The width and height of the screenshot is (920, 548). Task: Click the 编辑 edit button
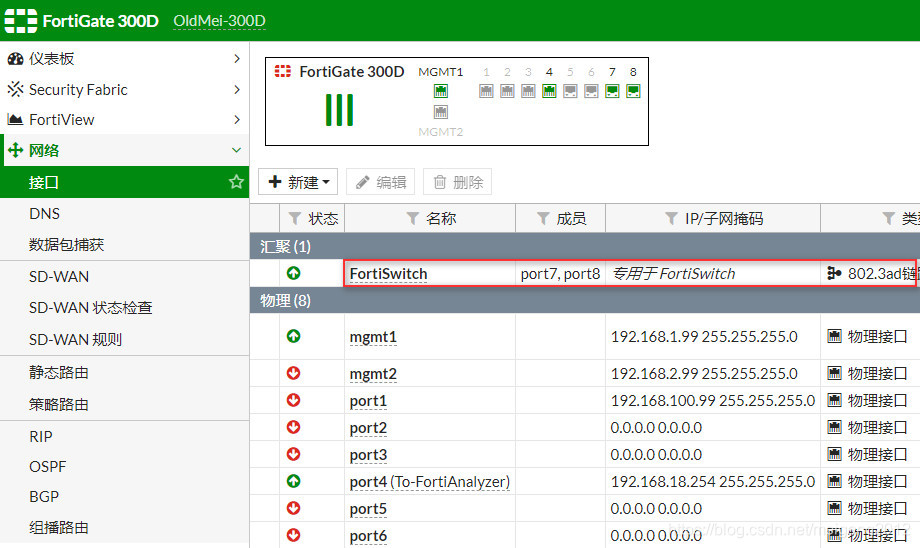coord(380,182)
